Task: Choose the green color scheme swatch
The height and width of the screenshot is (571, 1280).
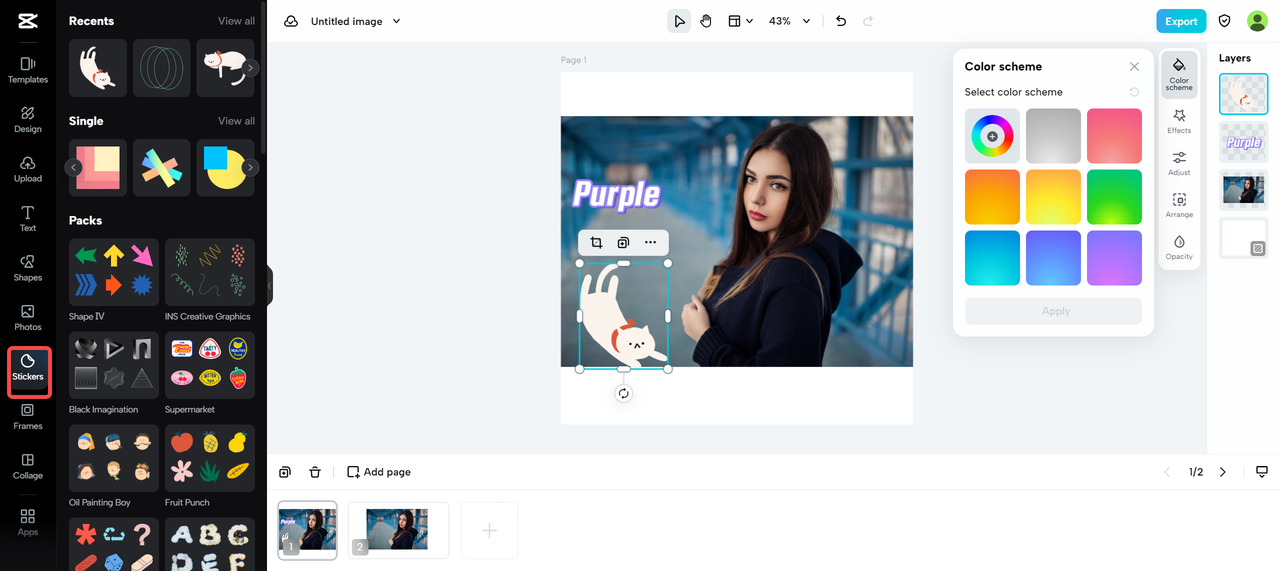Action: click(x=1114, y=197)
